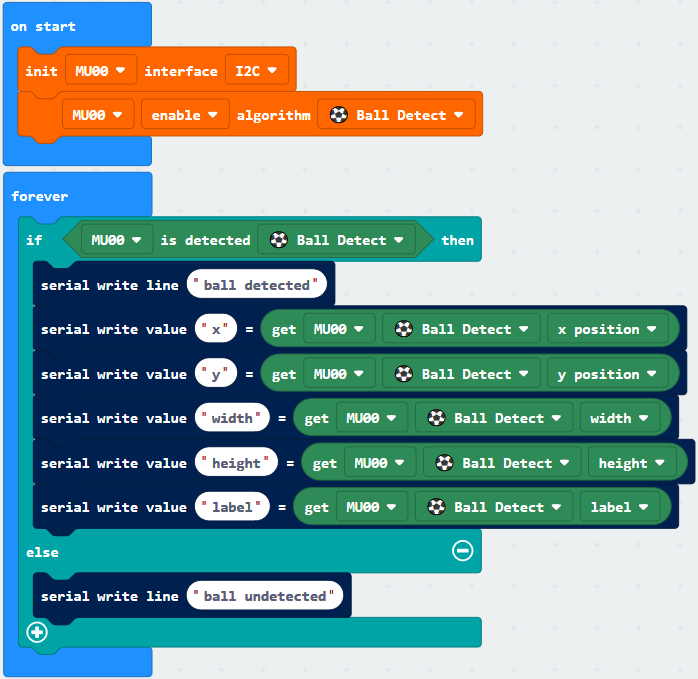Select the if then block by its if label
The height and width of the screenshot is (679, 698).
(34, 240)
